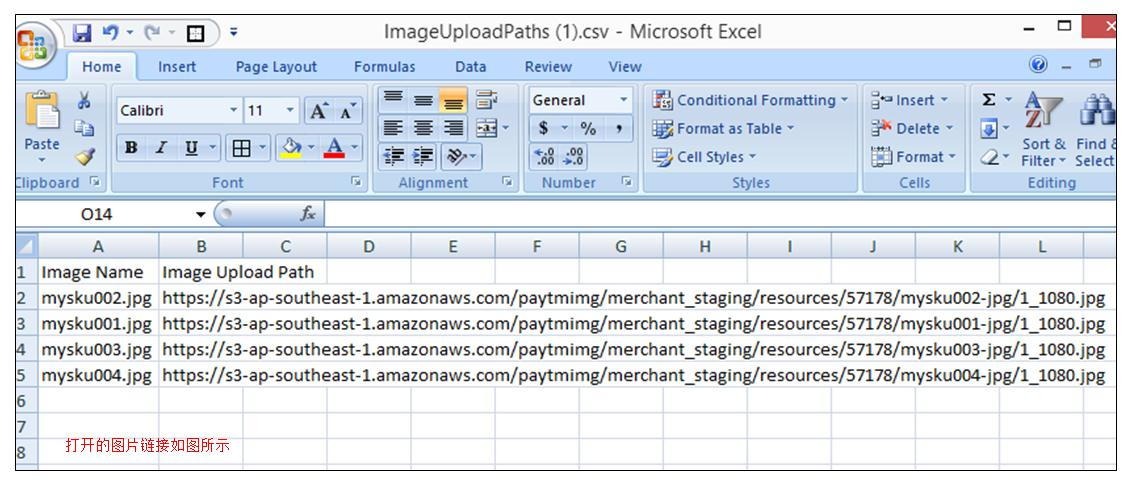Switch to the Data tab
The height and width of the screenshot is (488, 1128).
point(470,67)
